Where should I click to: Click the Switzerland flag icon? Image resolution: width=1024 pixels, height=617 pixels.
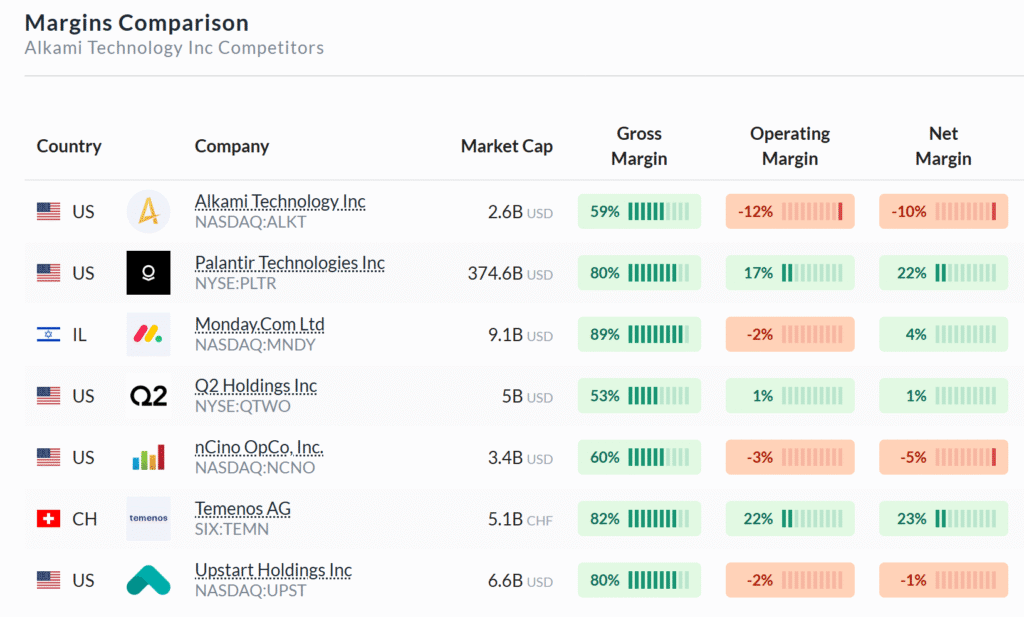click(48, 519)
